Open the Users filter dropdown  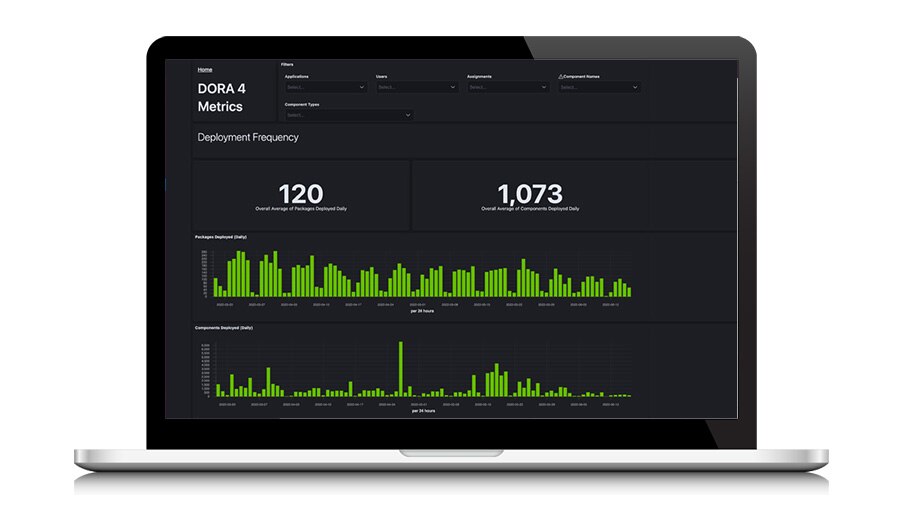tap(412, 87)
